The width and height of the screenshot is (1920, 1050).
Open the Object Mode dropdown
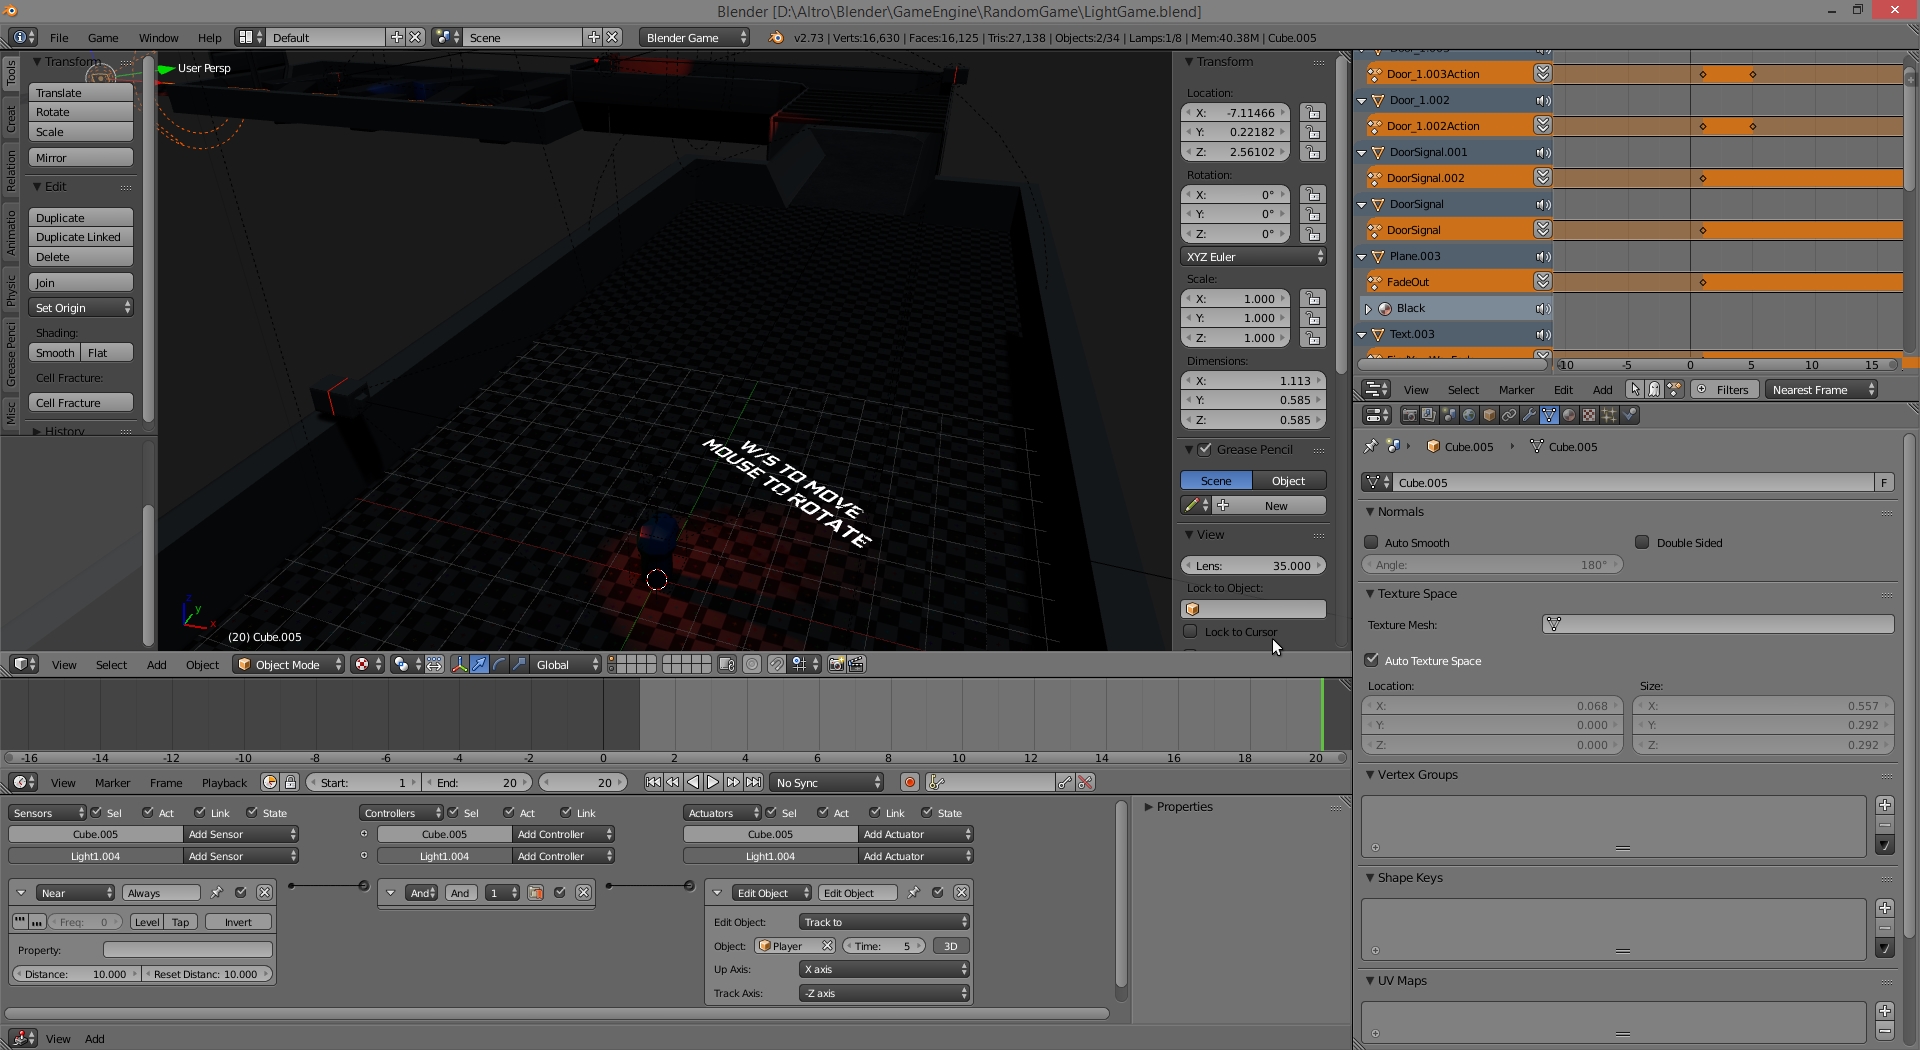click(288, 665)
